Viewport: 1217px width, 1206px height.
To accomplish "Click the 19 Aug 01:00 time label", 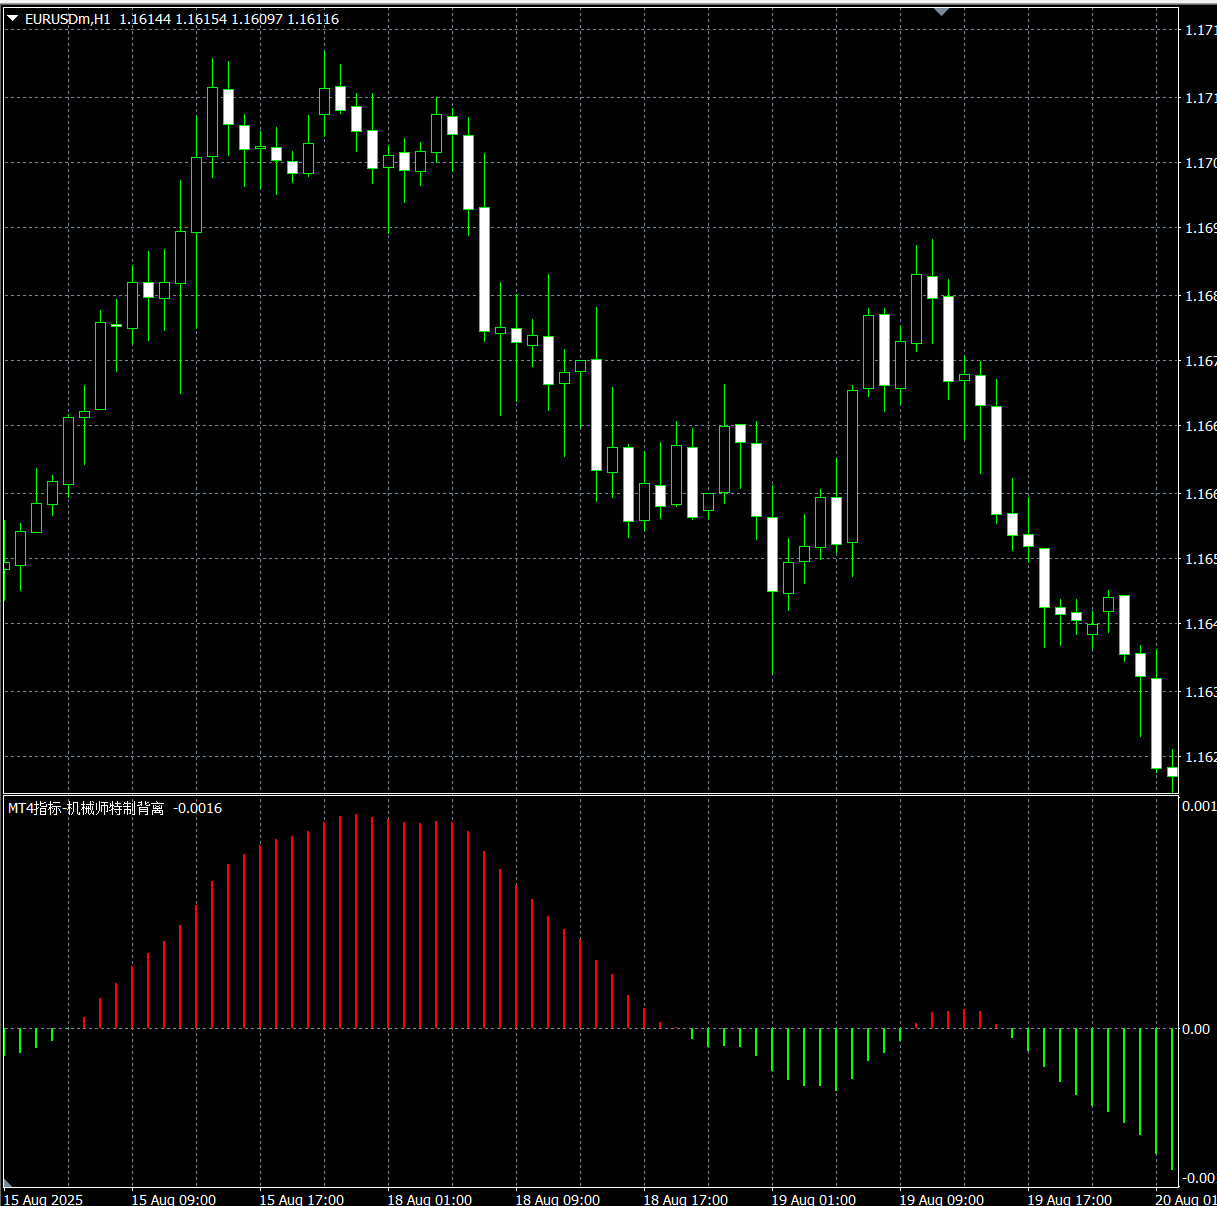I will click(813, 1199).
